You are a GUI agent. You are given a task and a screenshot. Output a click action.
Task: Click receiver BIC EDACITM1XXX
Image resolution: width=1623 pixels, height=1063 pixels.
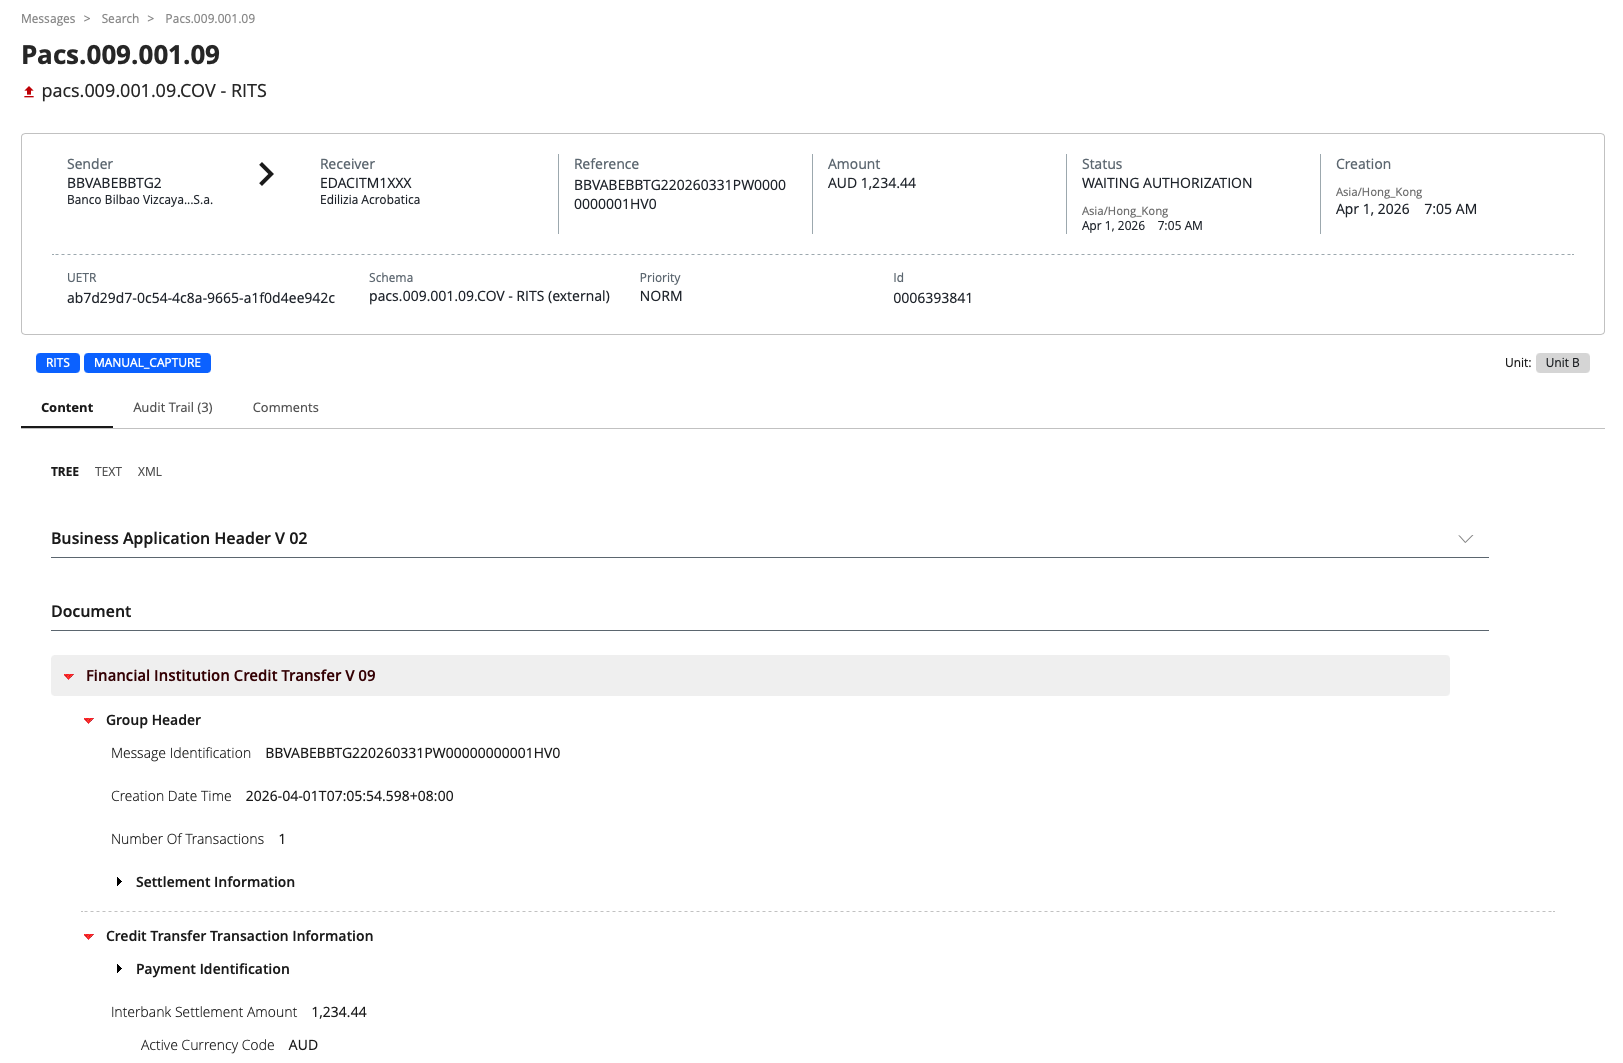coord(366,183)
